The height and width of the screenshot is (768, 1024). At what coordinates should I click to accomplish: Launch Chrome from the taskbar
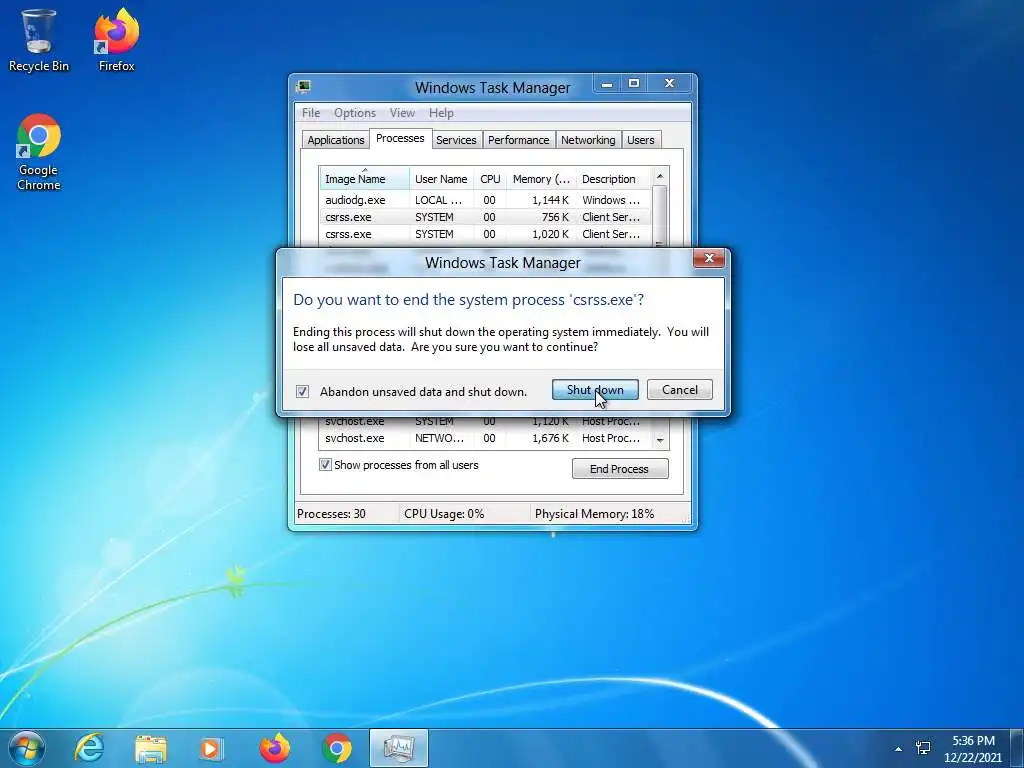[337, 748]
